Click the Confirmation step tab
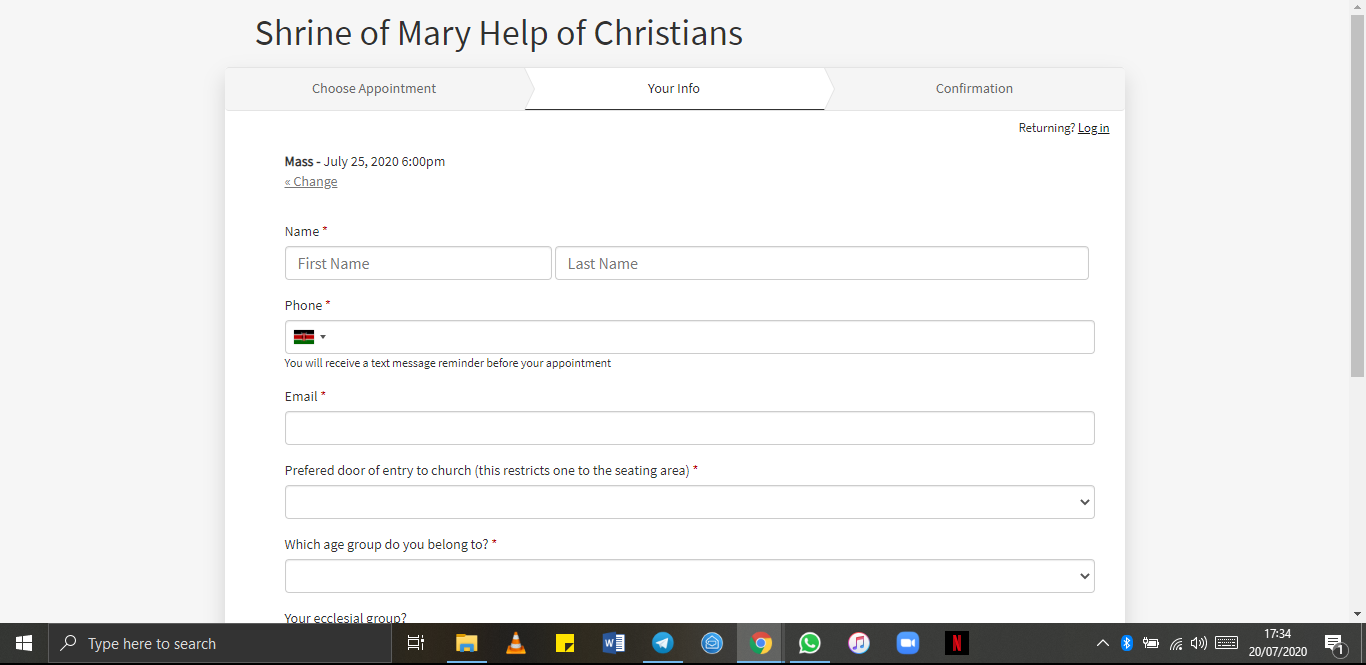Screen dimensions: 1366x665 pyautogui.click(x=974, y=89)
